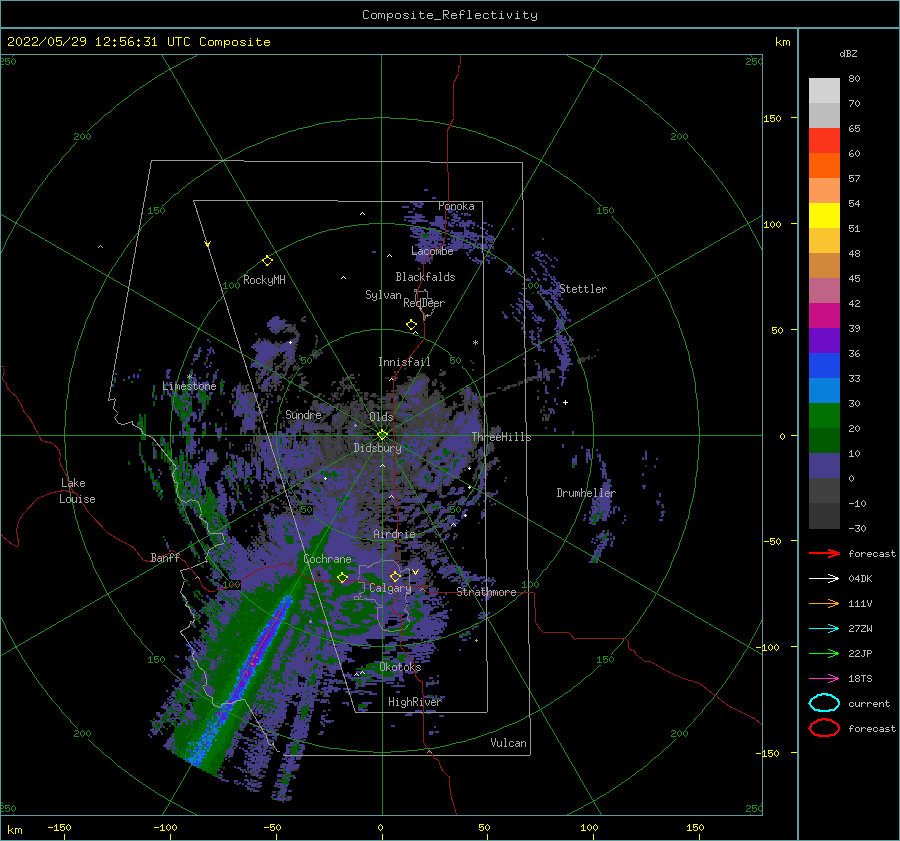The image size is (900, 841).
Task: Click the RedDeer city label
Action: (x=424, y=303)
